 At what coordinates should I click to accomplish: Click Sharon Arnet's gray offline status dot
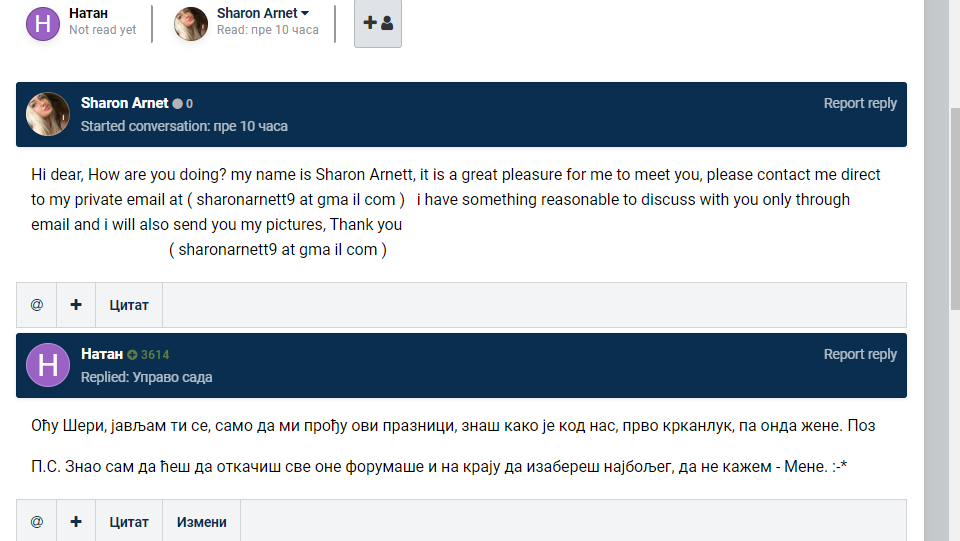coord(178,104)
